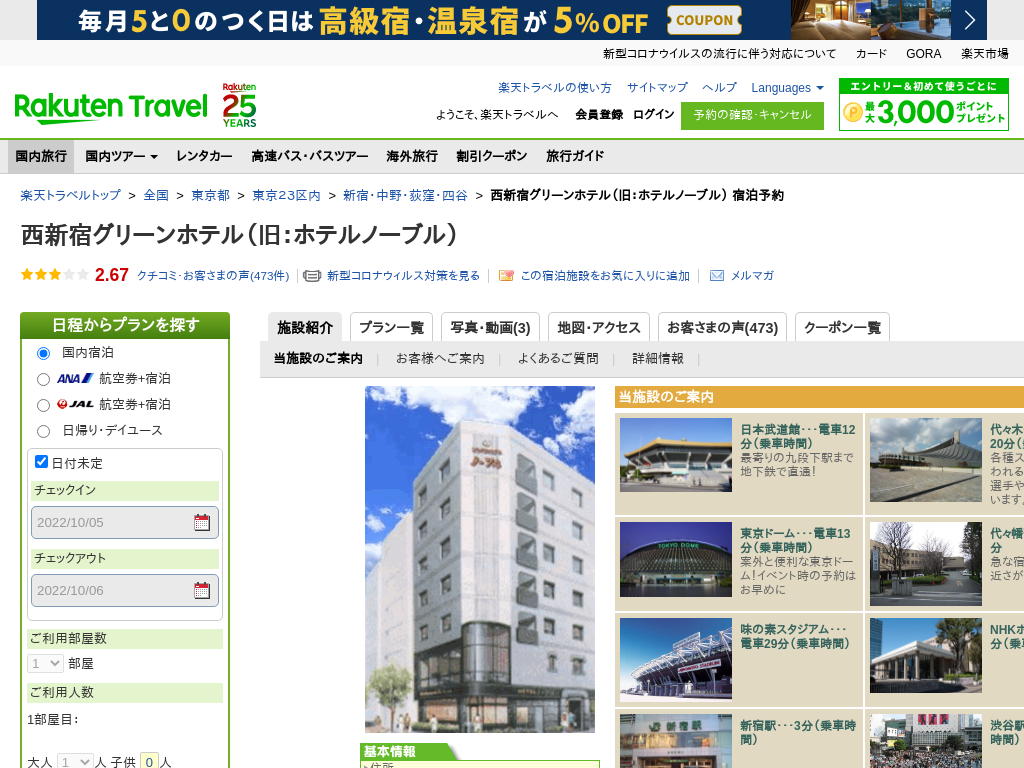Open the 楽天市場 link in top bar
Image resolution: width=1024 pixels, height=768 pixels.
coord(984,54)
